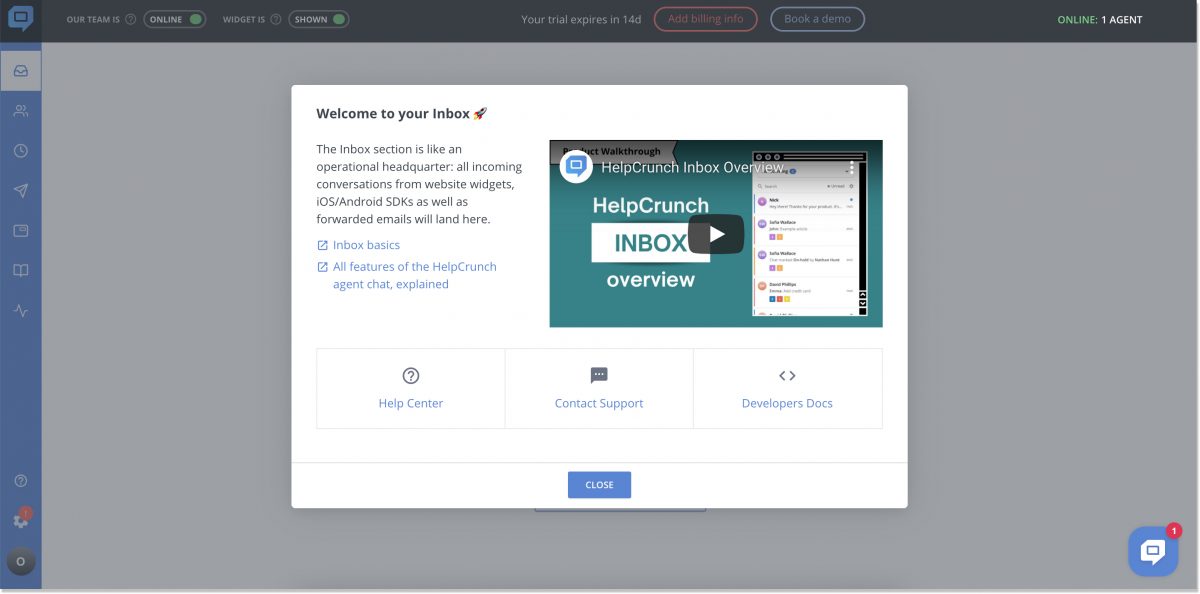
Task: Click the Add billing info button
Action: (x=705, y=19)
